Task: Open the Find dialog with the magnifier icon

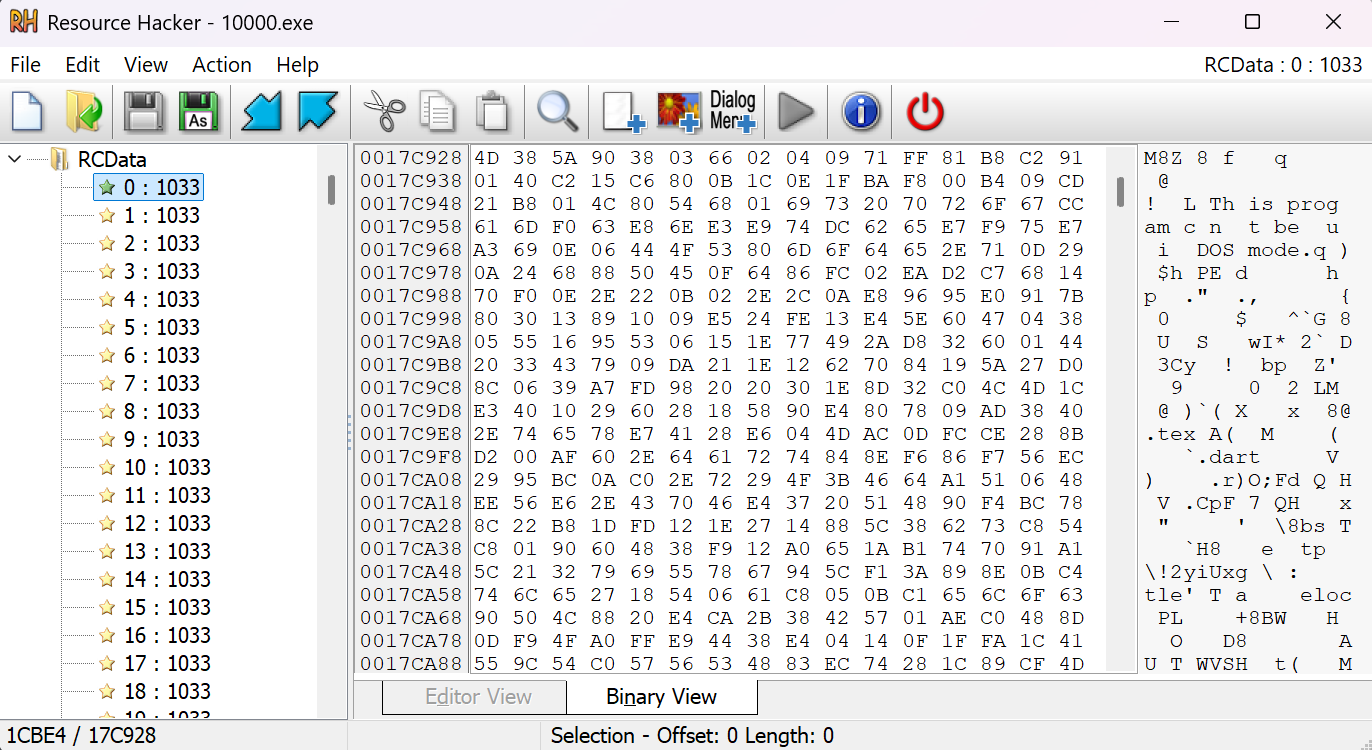Action: 558,112
